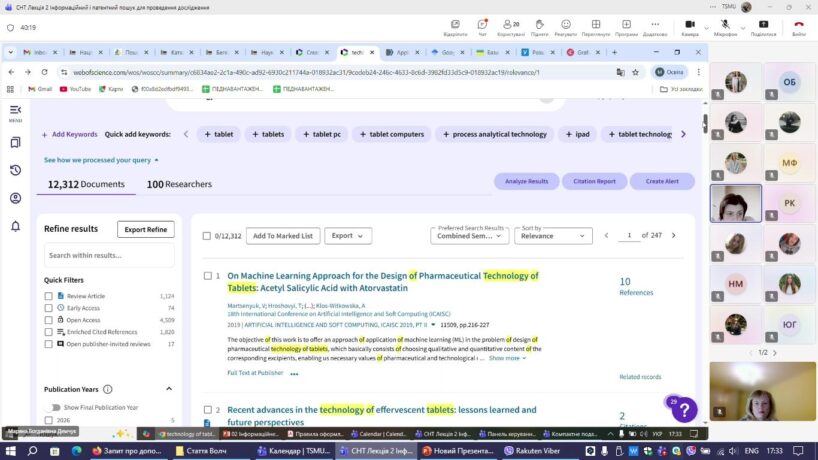
Task: Click the Publication Years info icon
Action: tap(108, 389)
